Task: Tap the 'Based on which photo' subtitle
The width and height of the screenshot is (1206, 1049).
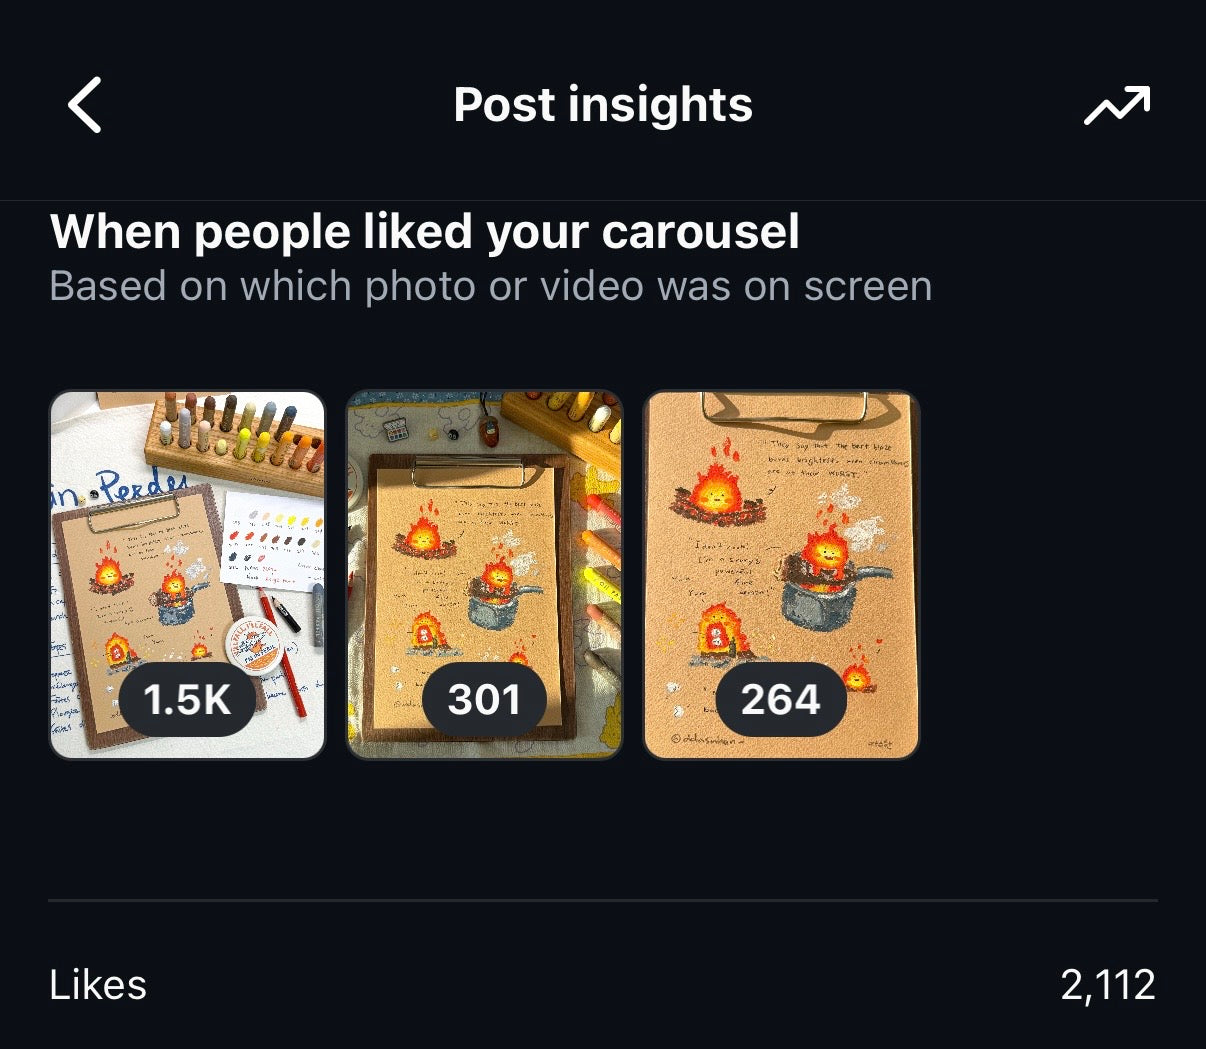Action: pos(490,287)
